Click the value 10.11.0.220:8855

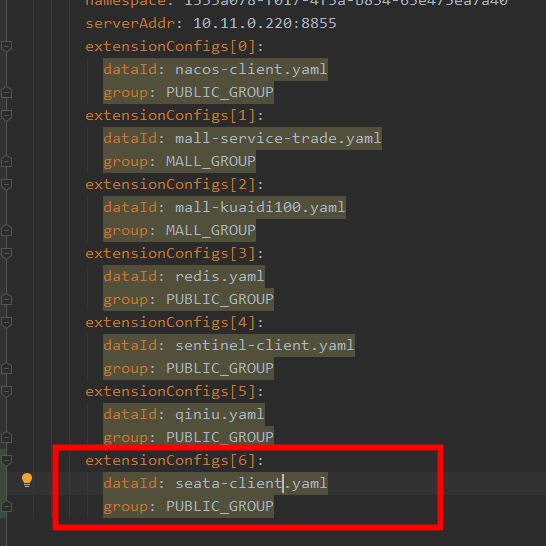[x=265, y=23]
